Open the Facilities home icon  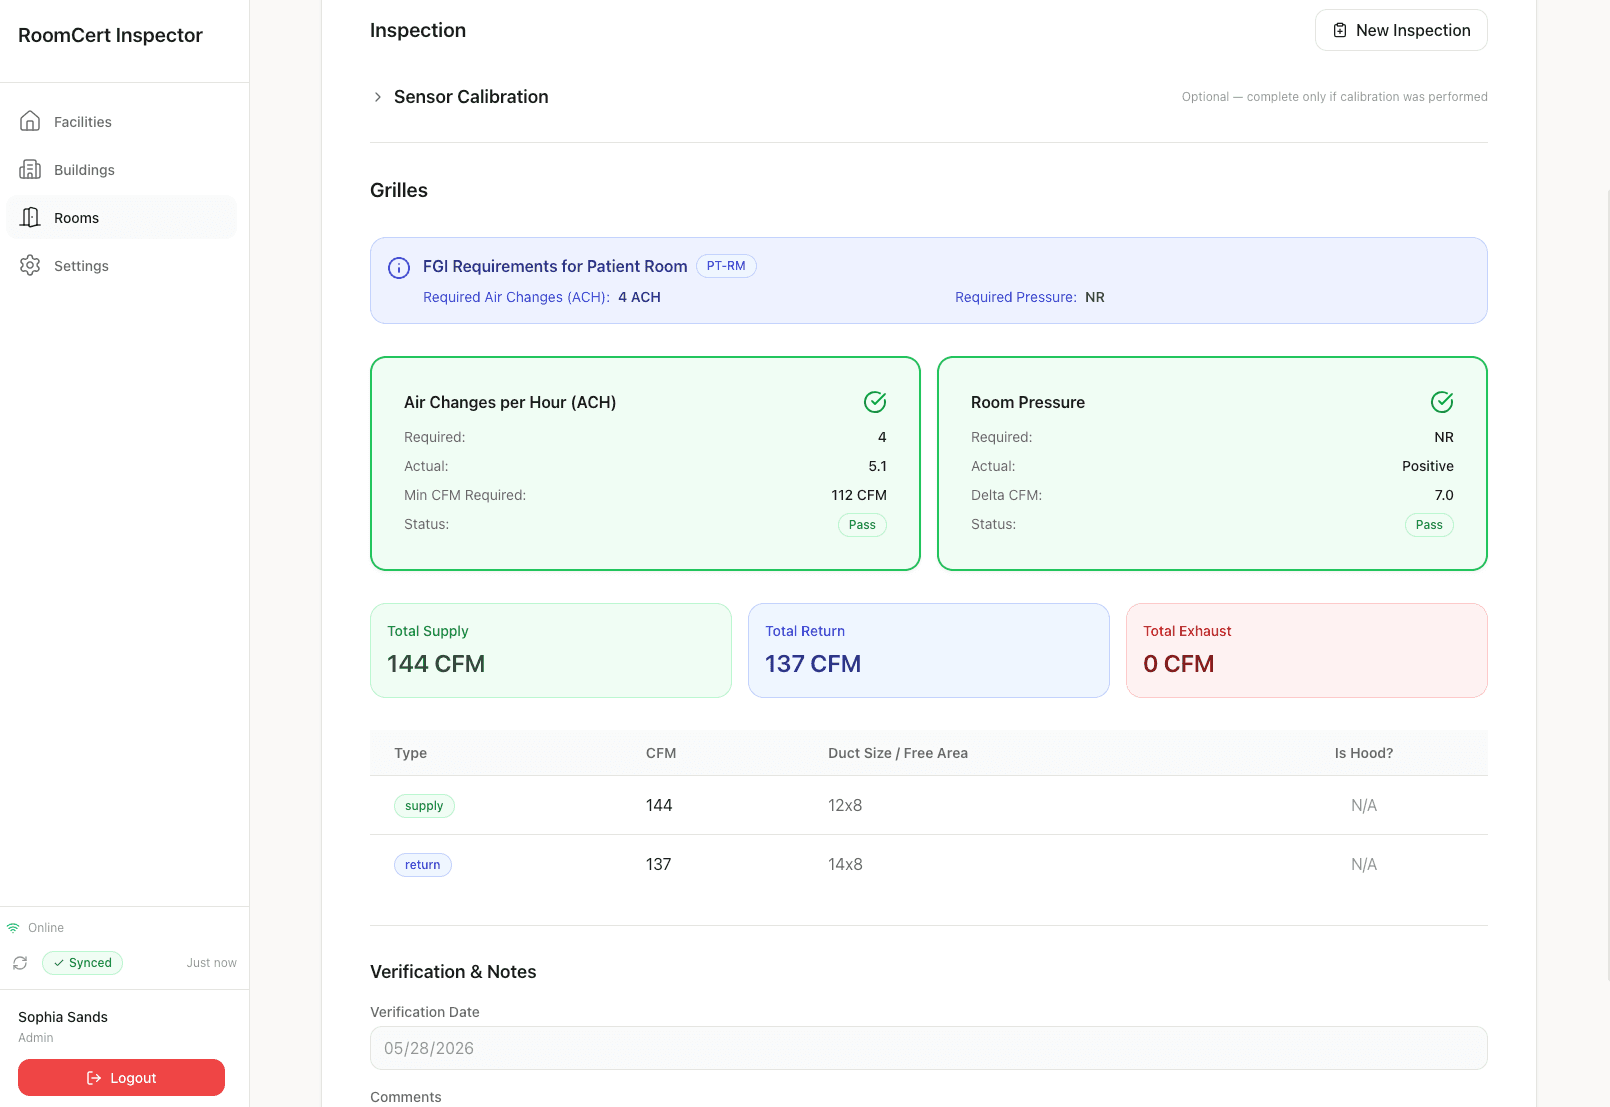[x=30, y=121]
